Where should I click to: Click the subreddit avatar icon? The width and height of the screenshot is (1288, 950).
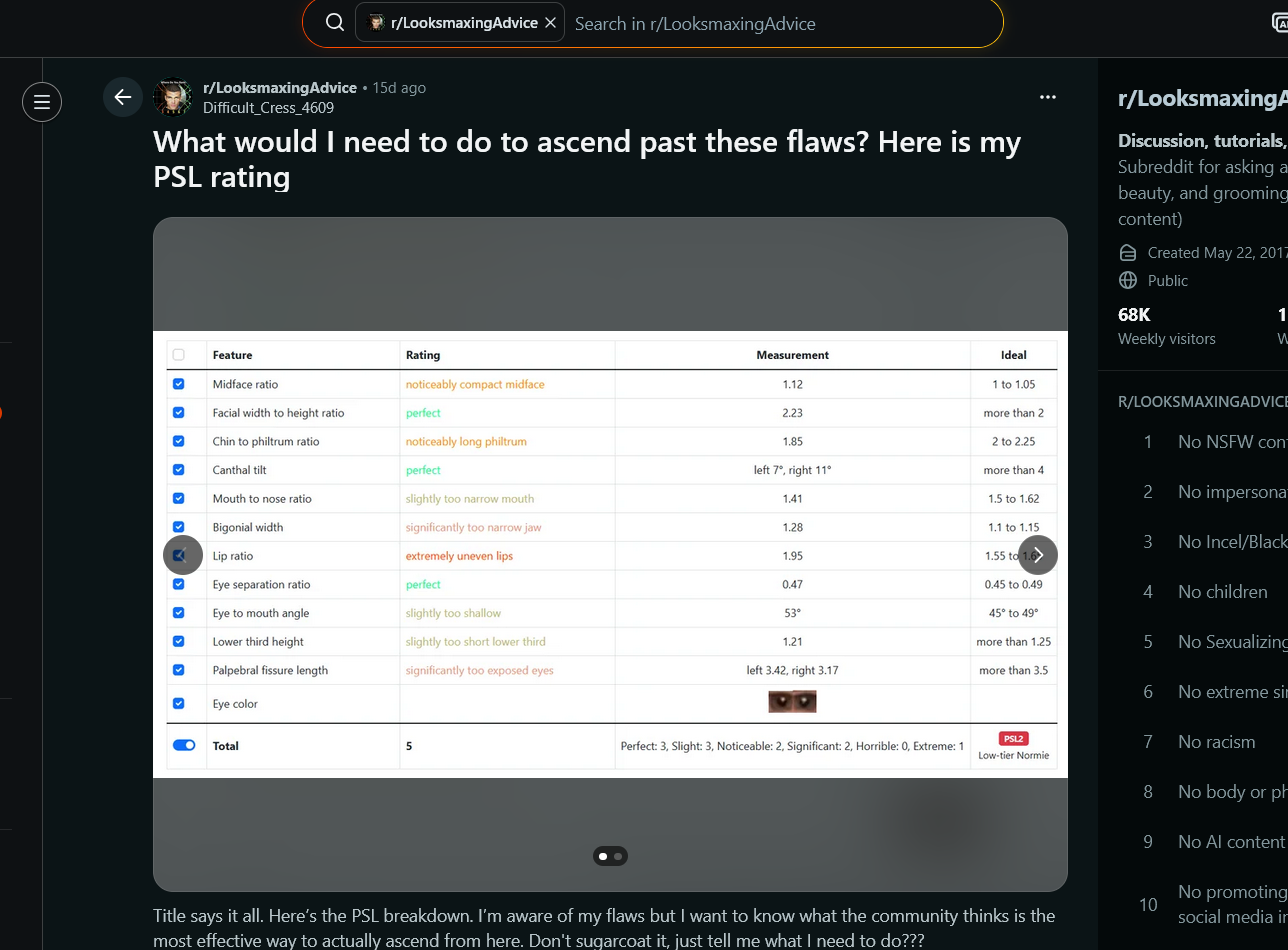tap(172, 97)
